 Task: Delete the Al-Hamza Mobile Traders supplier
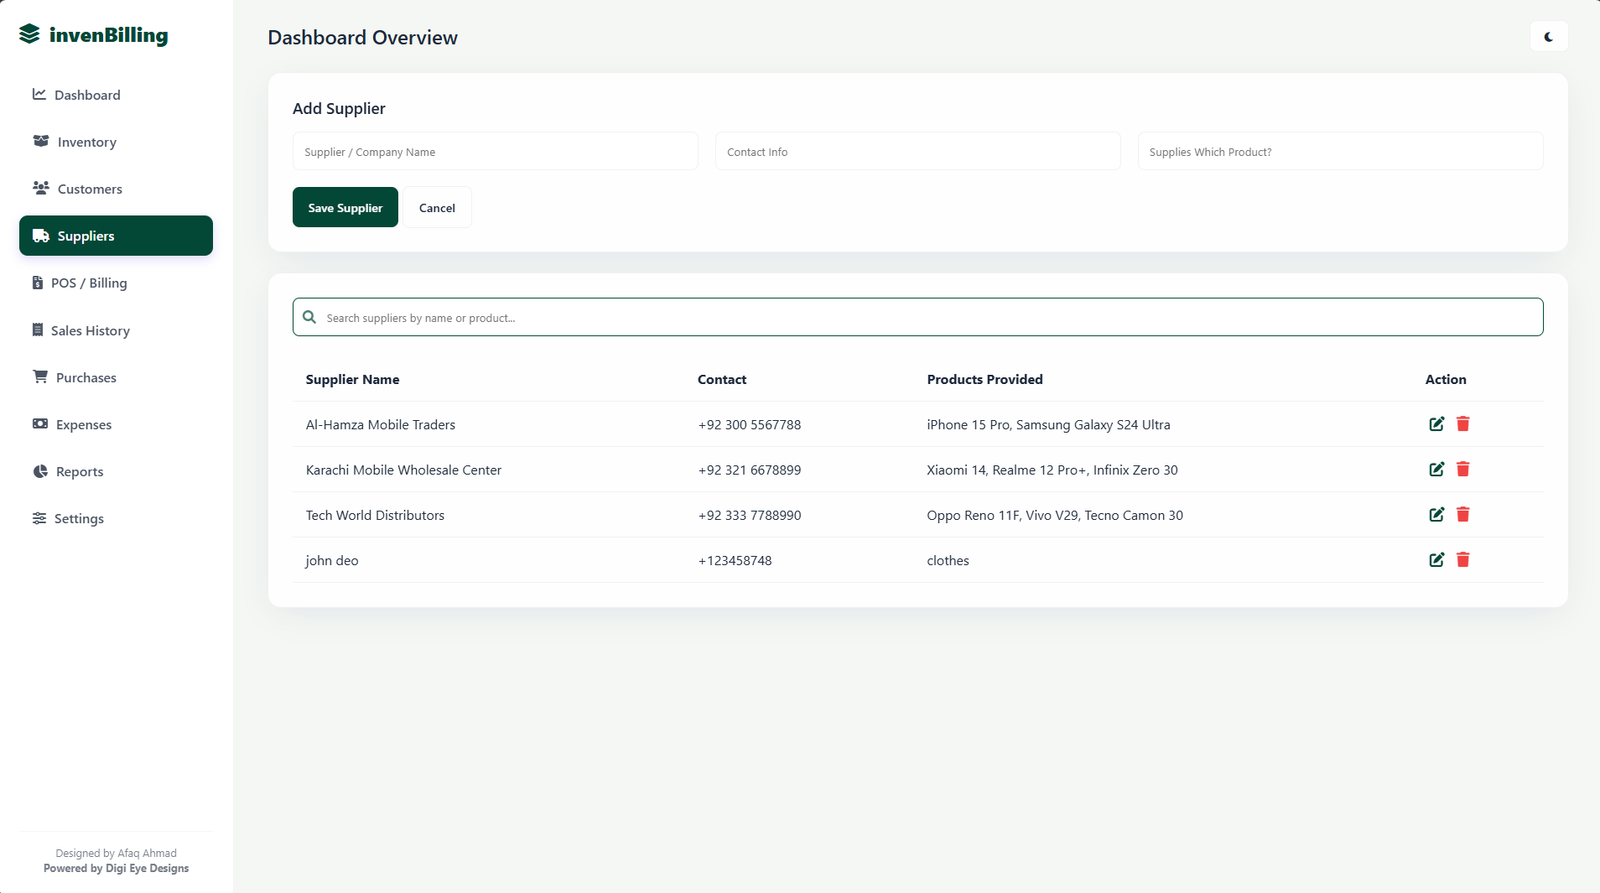click(x=1463, y=424)
